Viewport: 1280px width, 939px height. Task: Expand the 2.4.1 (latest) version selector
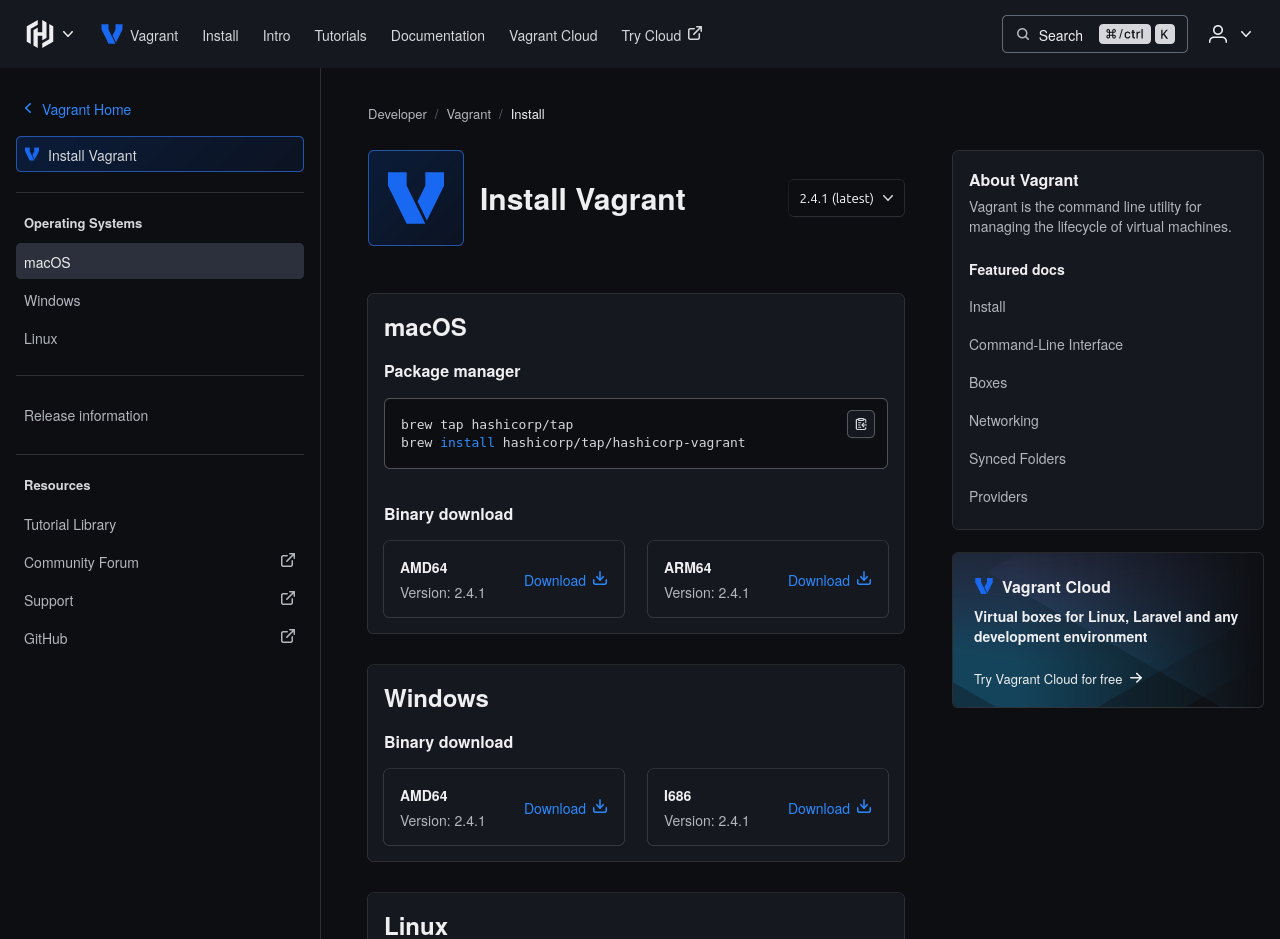coord(846,198)
